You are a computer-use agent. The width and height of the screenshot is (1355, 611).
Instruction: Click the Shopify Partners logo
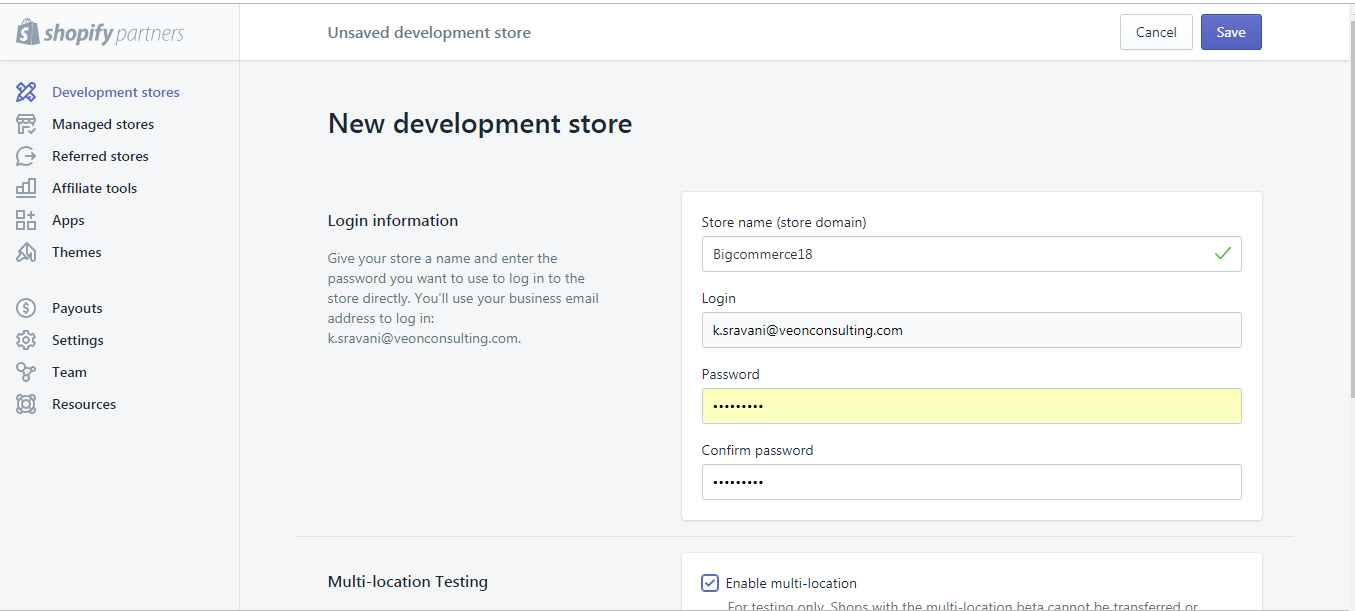[100, 33]
